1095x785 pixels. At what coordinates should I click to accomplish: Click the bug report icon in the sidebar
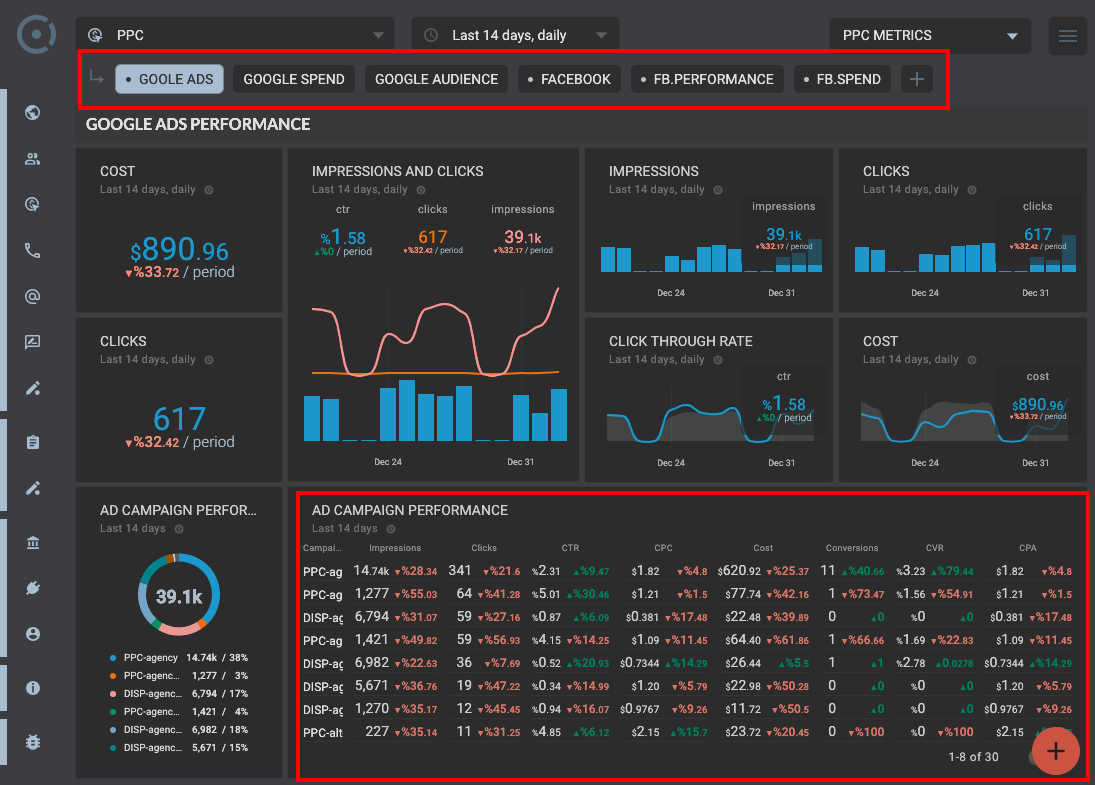pyautogui.click(x=33, y=742)
